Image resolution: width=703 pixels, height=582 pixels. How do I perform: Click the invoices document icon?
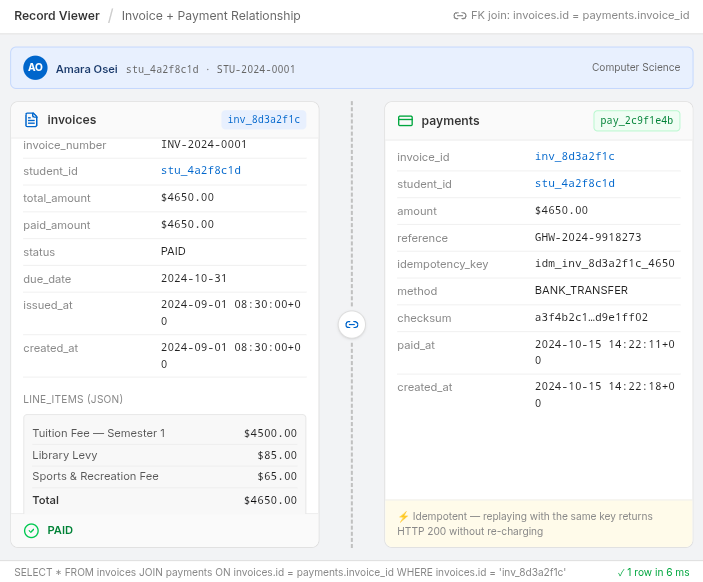[x=31, y=120]
